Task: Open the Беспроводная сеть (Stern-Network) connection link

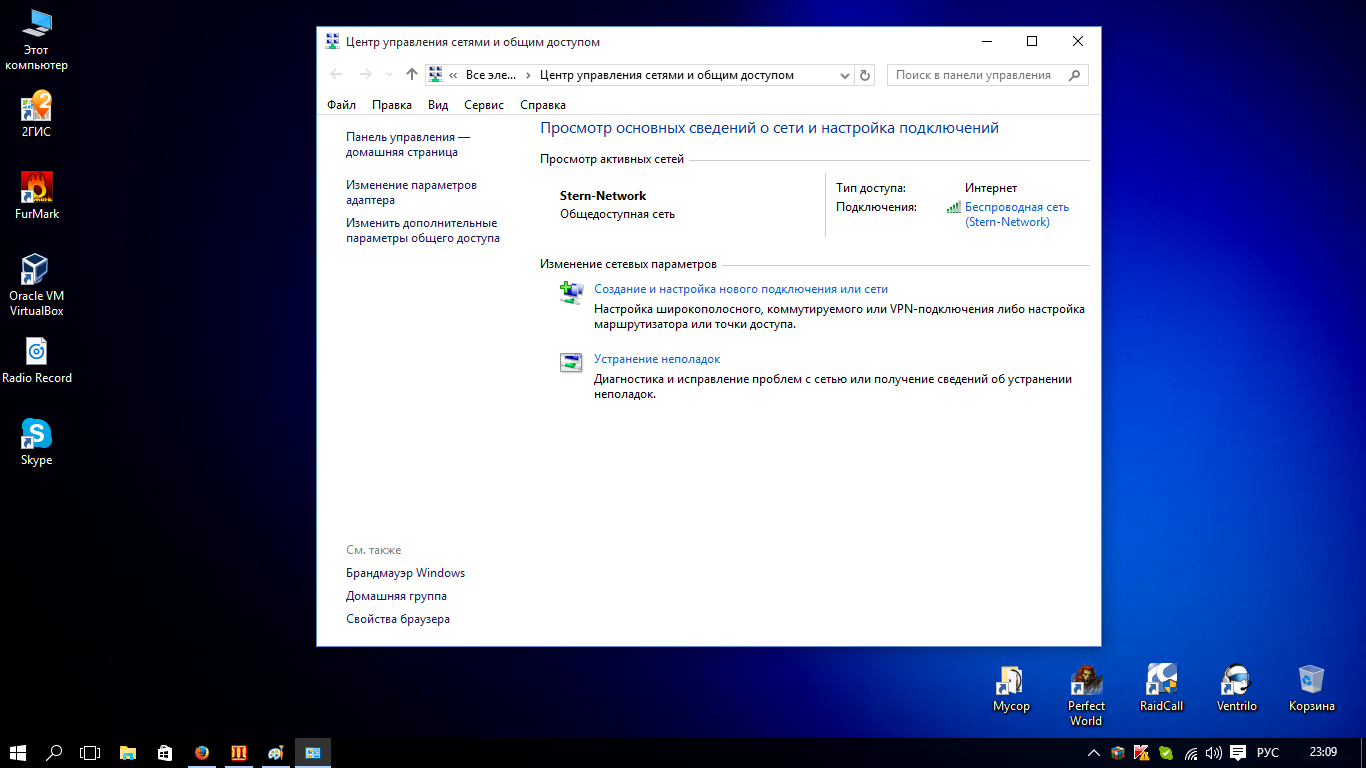Action: click(x=1016, y=214)
